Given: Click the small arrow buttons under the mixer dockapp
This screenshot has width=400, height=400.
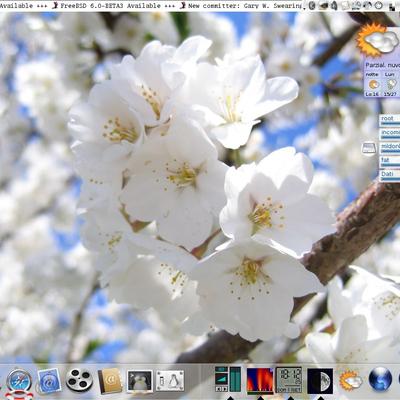Looking at the screenshot, I should point(221,389).
